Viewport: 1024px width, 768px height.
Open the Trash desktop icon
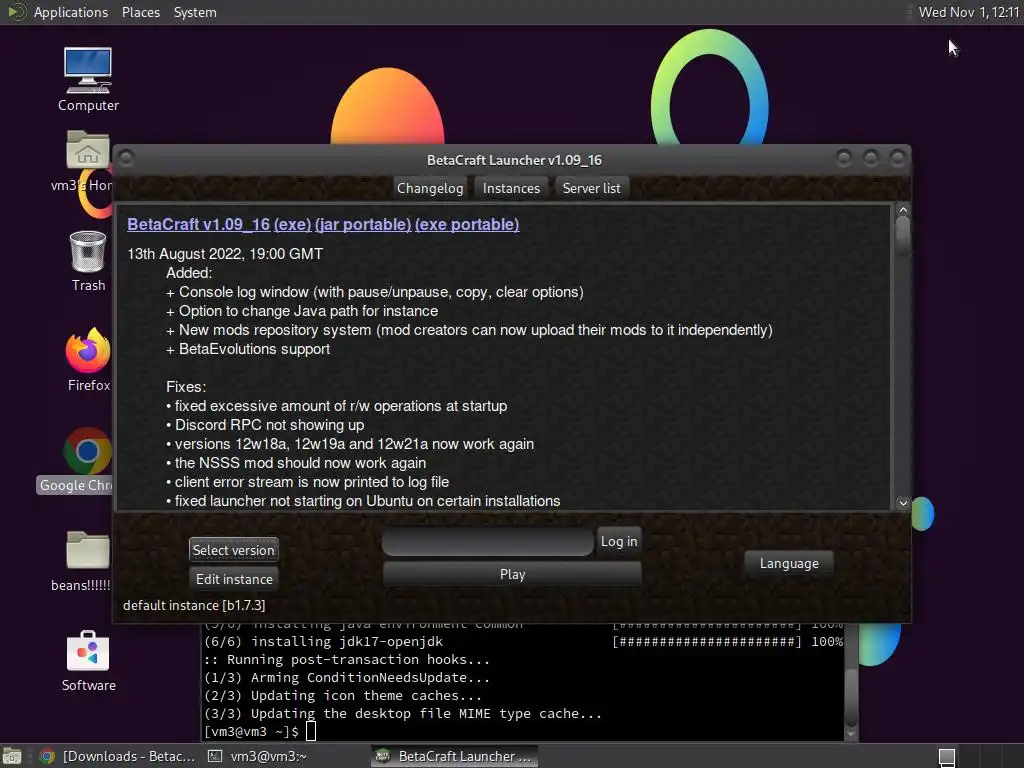(88, 261)
